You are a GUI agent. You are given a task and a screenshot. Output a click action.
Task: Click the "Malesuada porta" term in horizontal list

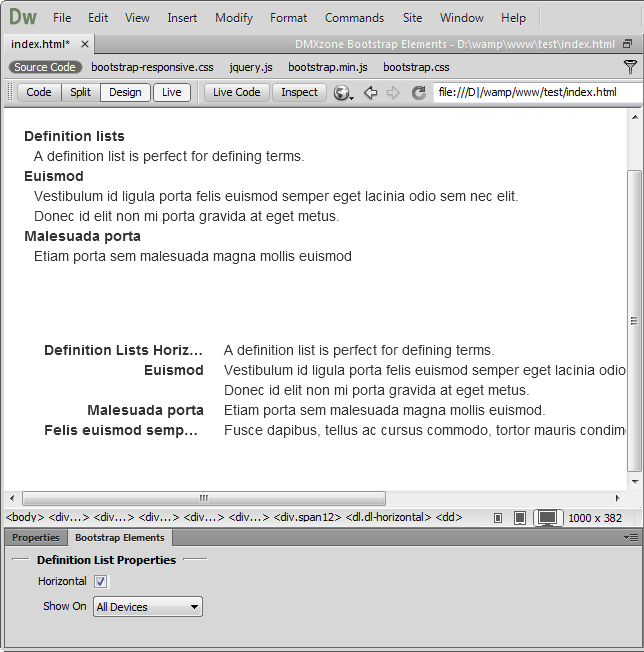click(x=146, y=410)
